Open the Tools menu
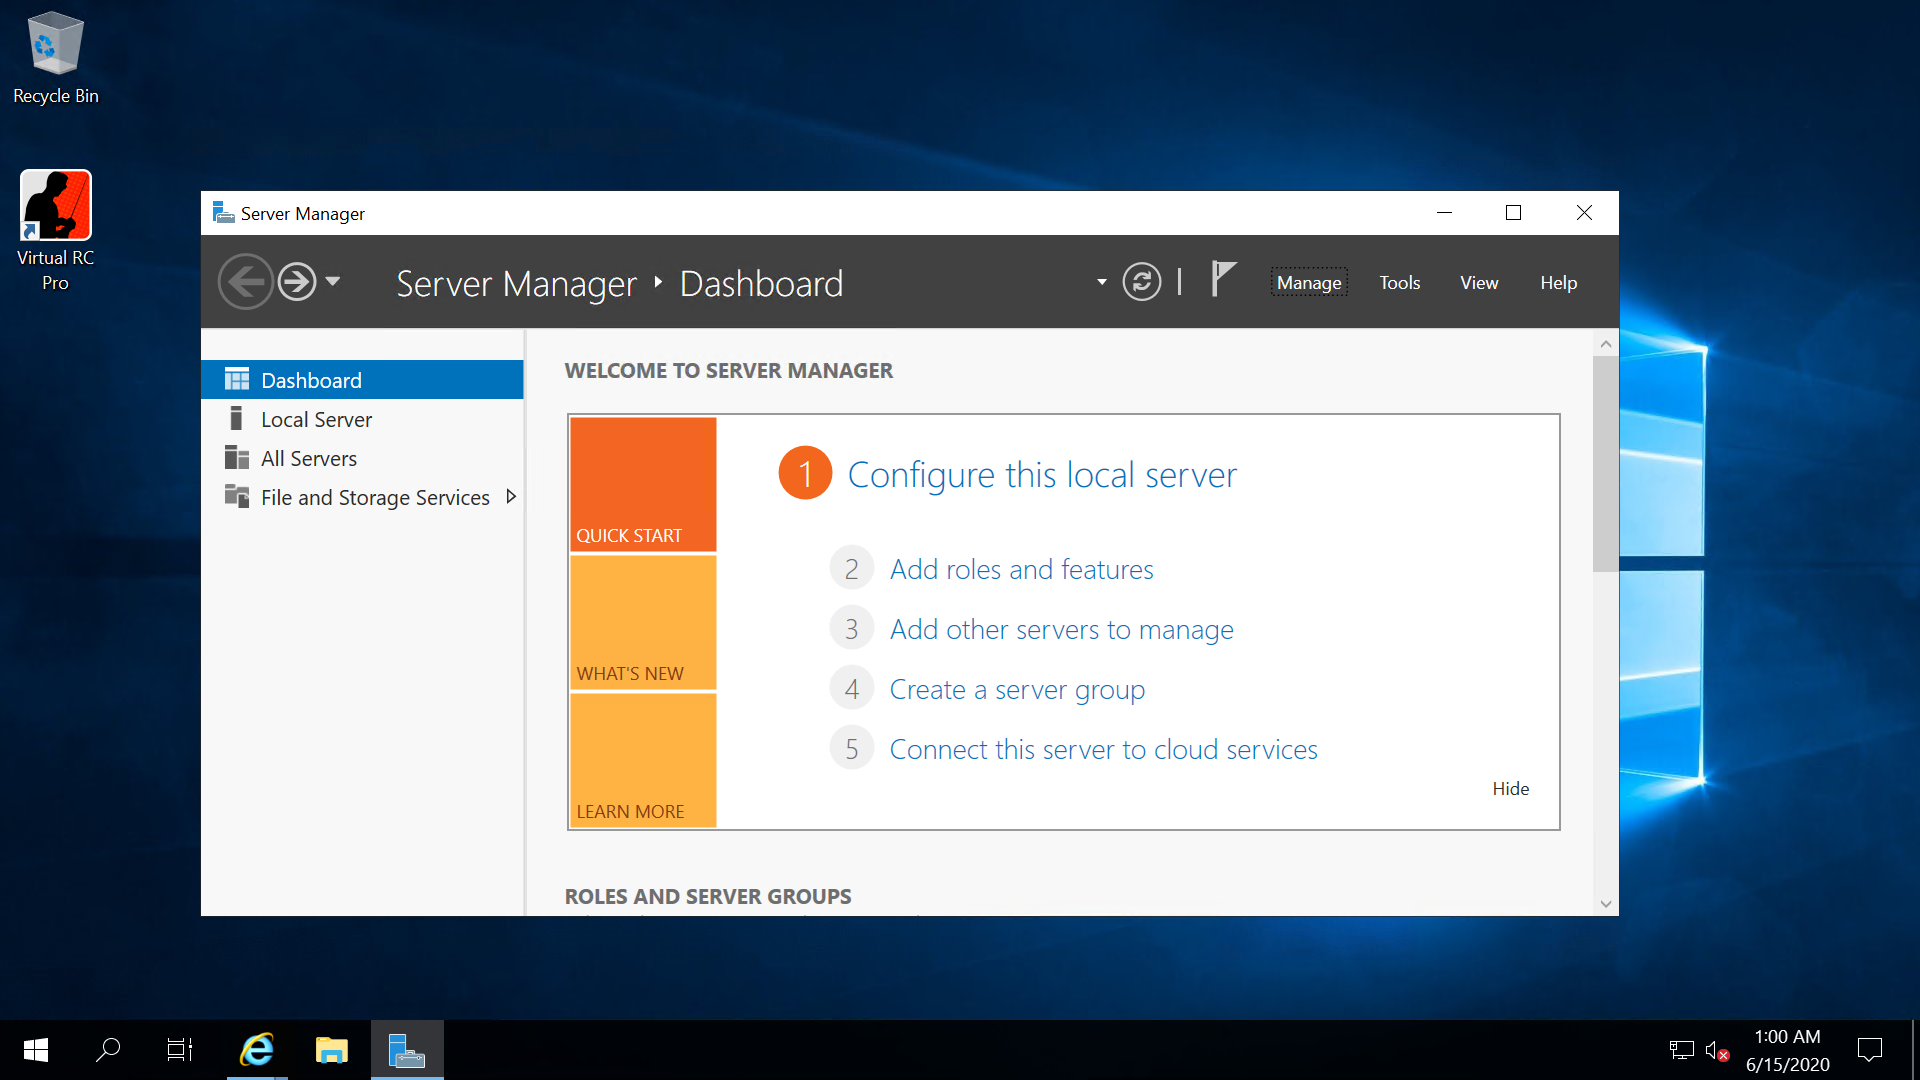The height and width of the screenshot is (1080, 1920). [1400, 283]
